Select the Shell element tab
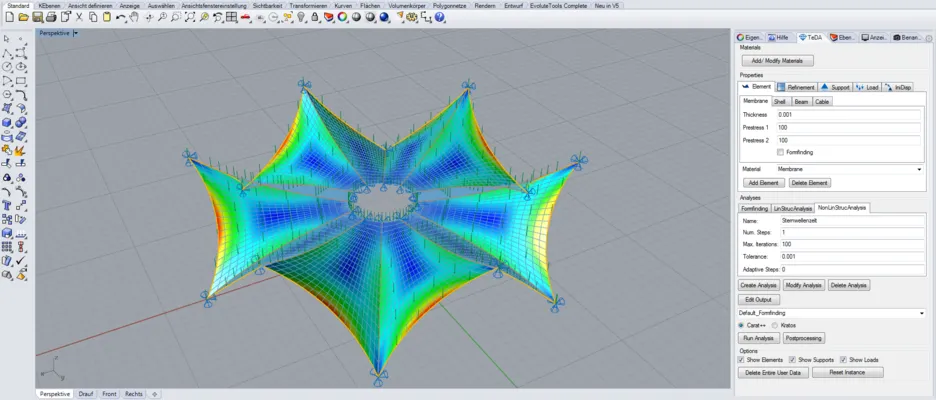The image size is (936, 400). pyautogui.click(x=780, y=102)
